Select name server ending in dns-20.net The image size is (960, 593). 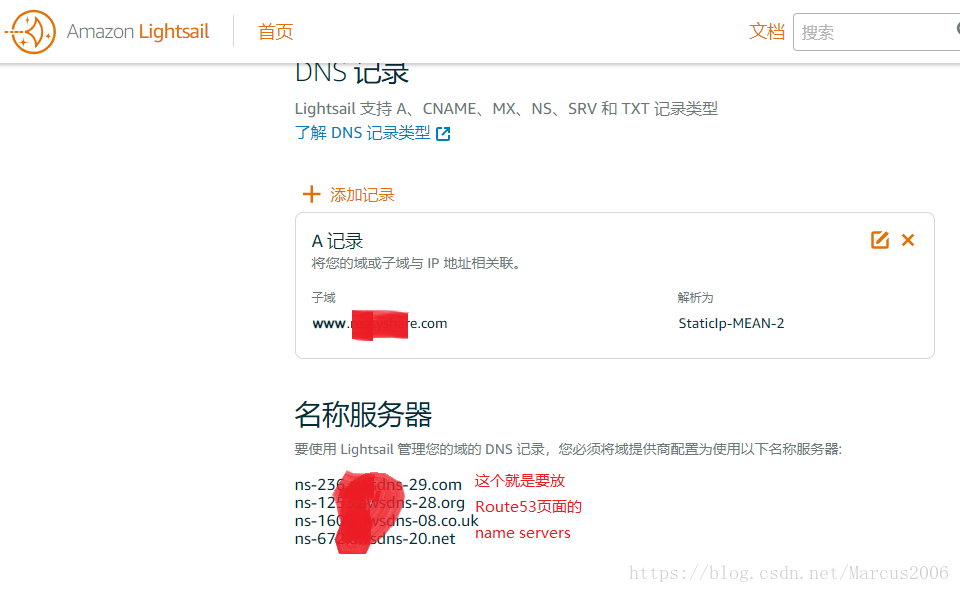375,539
